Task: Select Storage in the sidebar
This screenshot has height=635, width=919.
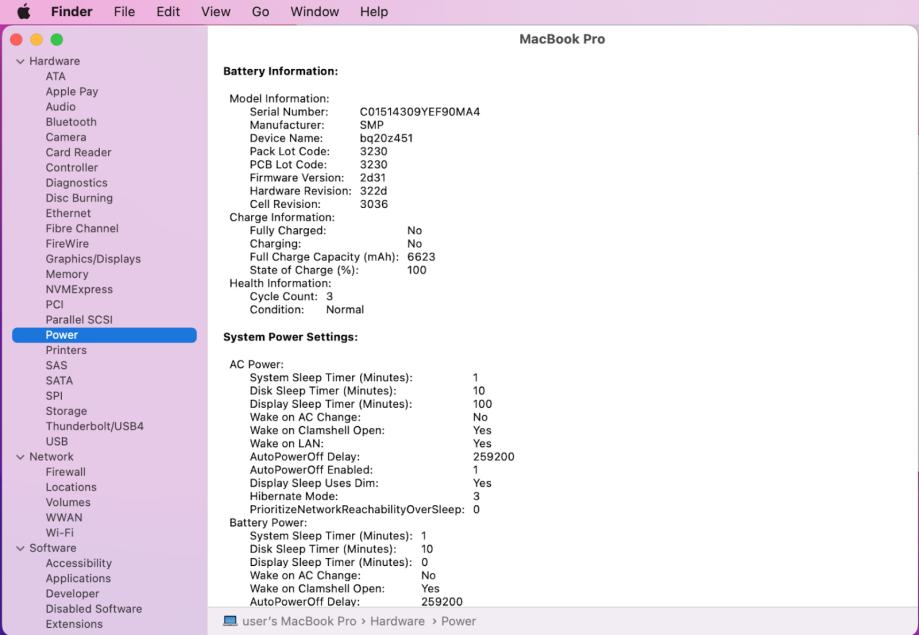Action: pyautogui.click(x=66, y=411)
